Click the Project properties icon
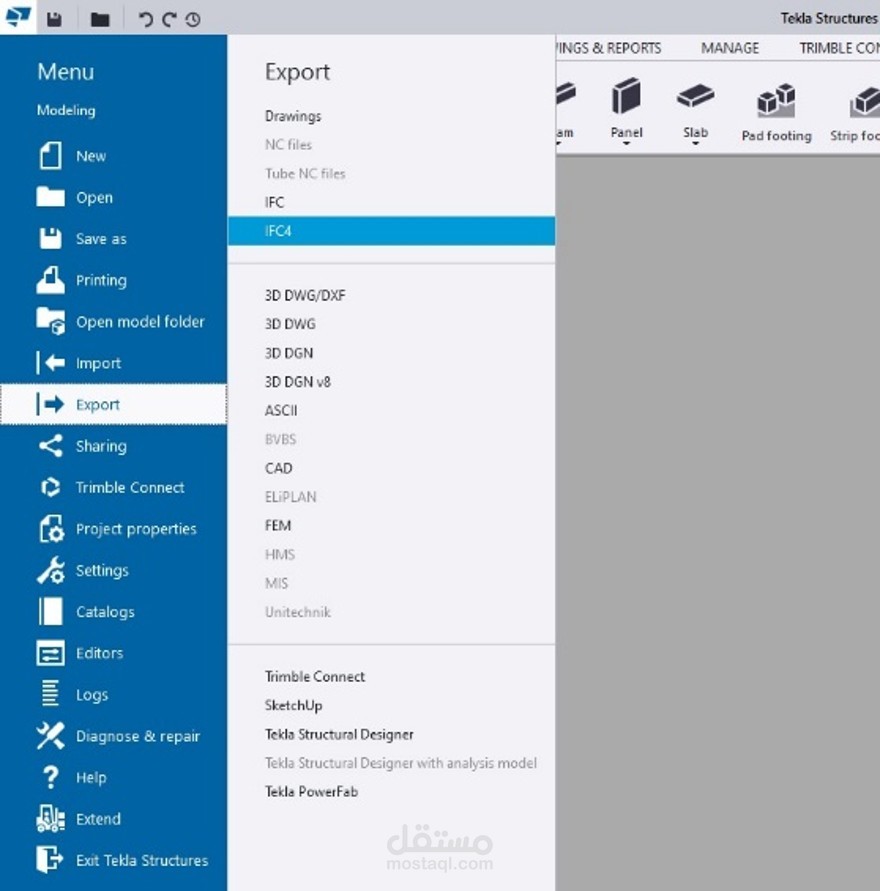The image size is (880, 891). pos(51,528)
